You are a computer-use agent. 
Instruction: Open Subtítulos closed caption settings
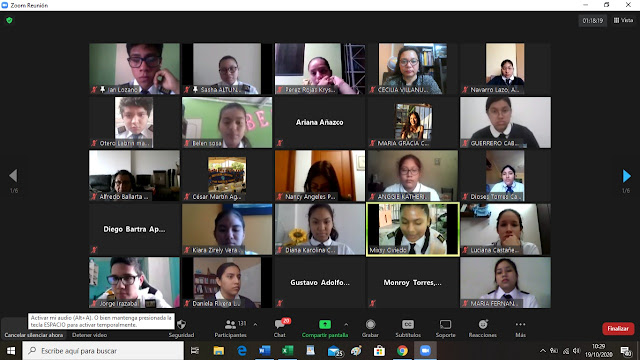pos(408,329)
